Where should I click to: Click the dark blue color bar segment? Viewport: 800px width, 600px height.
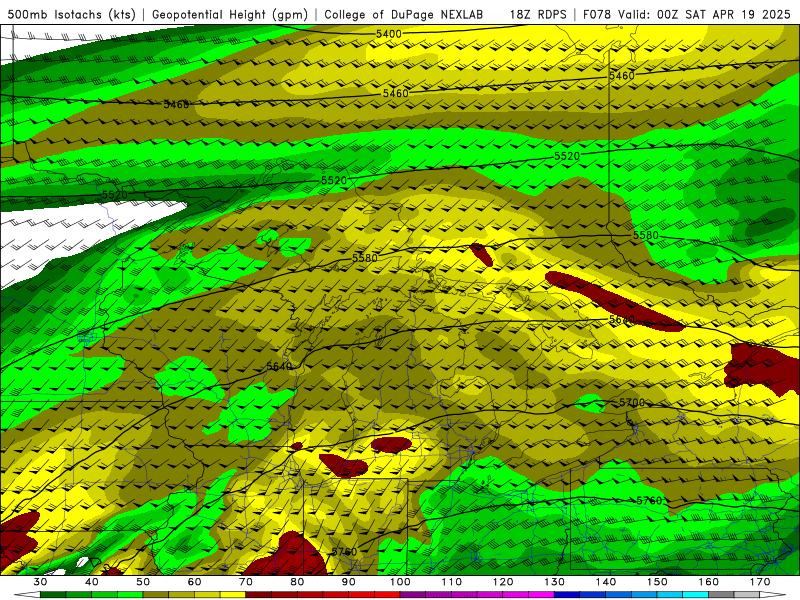tap(567, 595)
